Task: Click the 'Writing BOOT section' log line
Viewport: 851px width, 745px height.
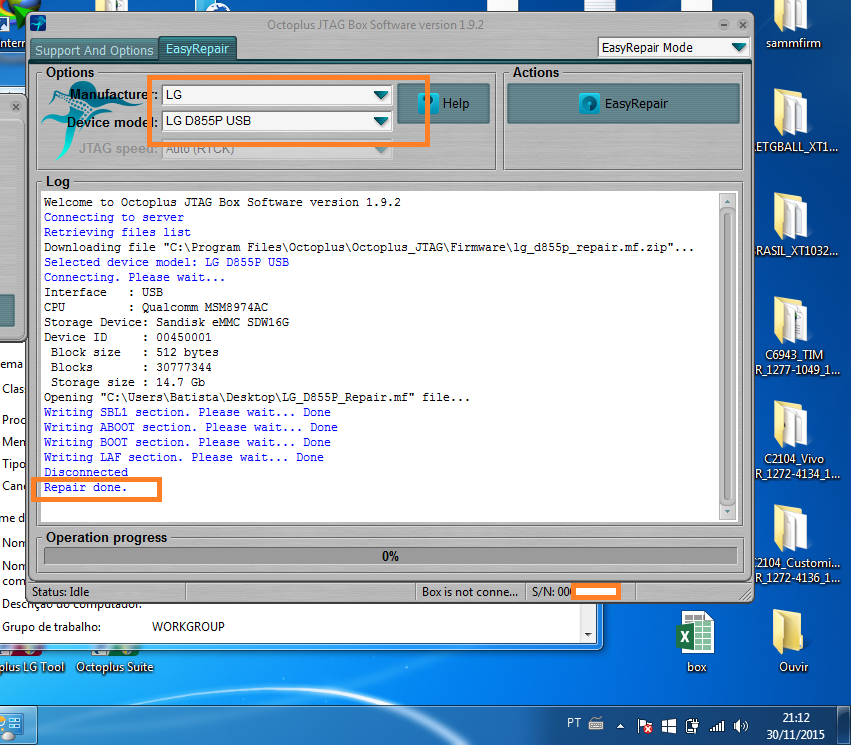Action: [x=187, y=443]
